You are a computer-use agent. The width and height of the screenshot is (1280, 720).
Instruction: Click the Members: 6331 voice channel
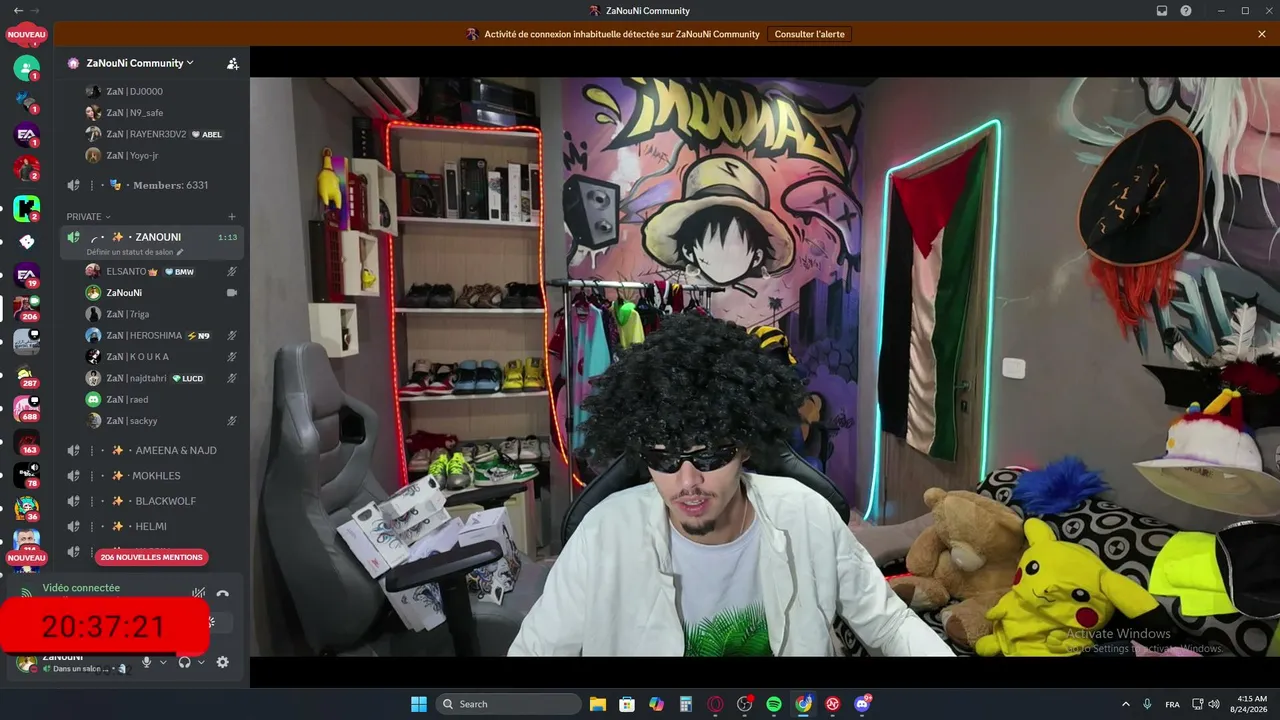click(152, 185)
